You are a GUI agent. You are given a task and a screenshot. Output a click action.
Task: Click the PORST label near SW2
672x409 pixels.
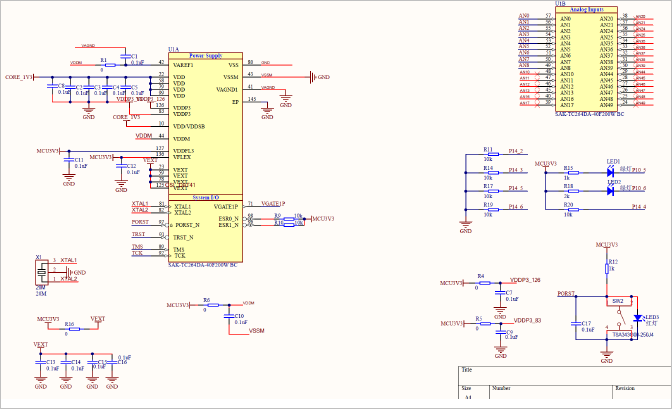(x=566, y=293)
